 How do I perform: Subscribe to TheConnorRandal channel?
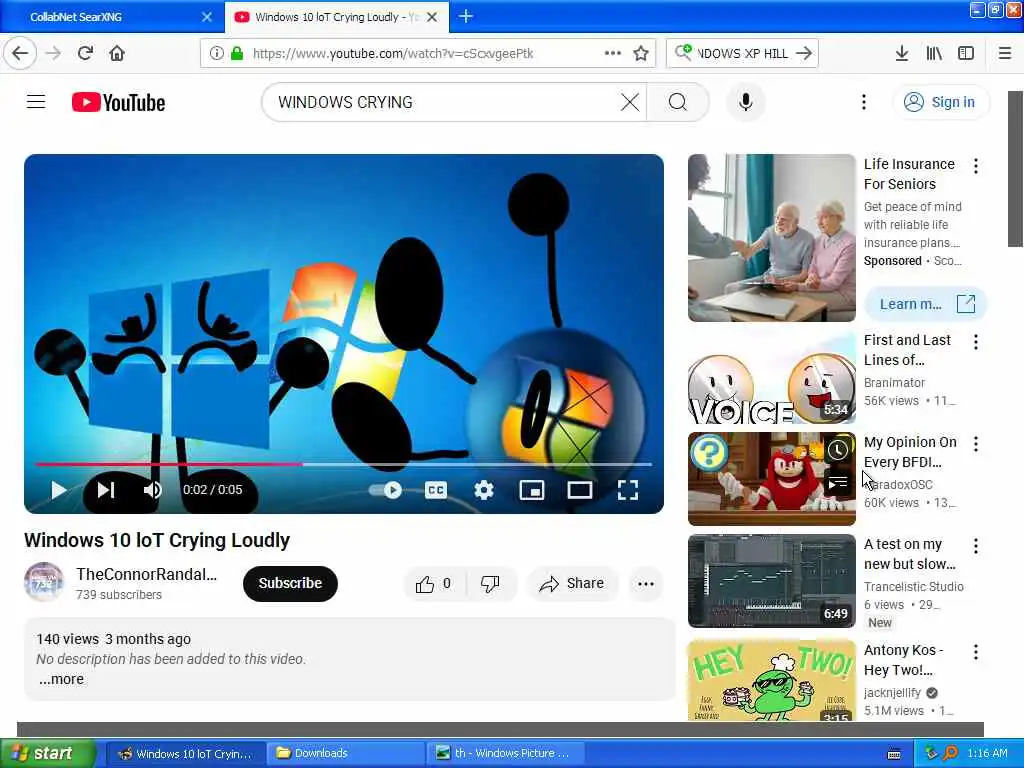[290, 583]
